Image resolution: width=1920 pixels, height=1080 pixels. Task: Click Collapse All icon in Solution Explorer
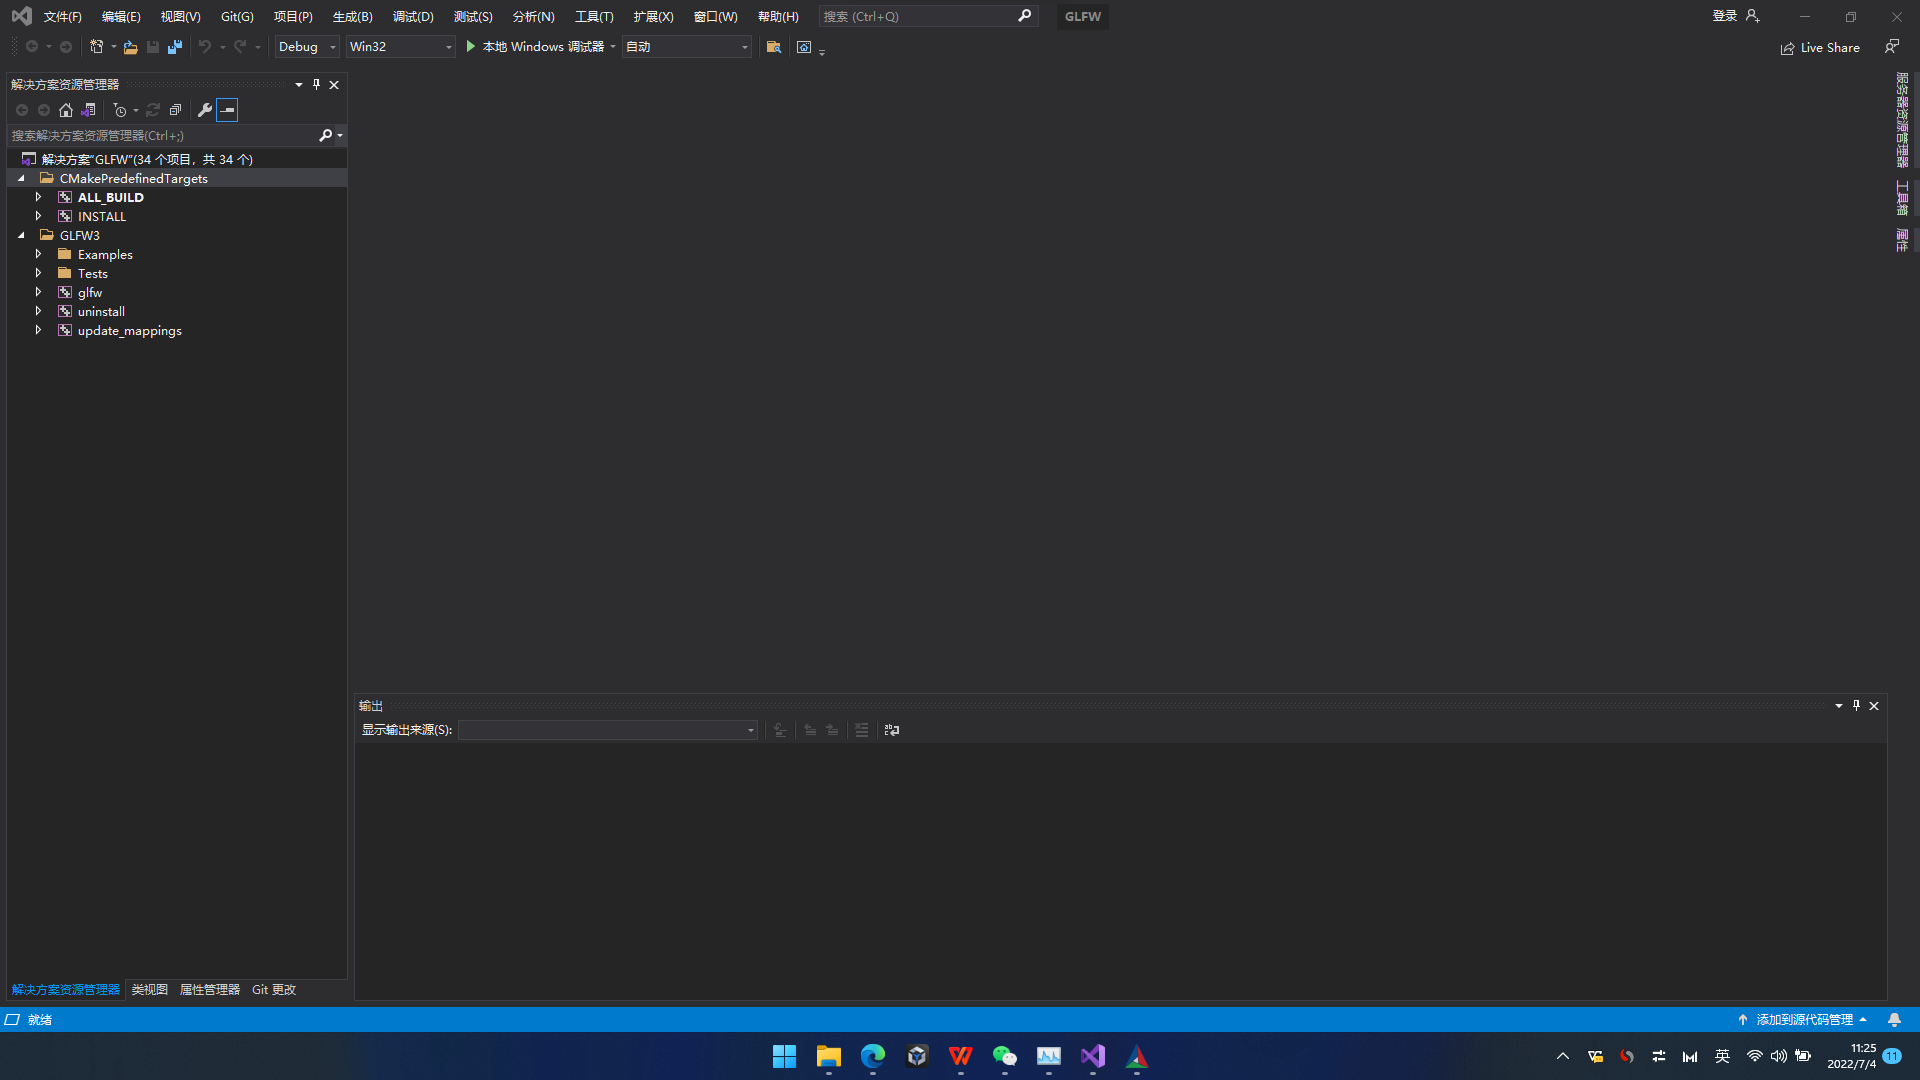point(175,110)
